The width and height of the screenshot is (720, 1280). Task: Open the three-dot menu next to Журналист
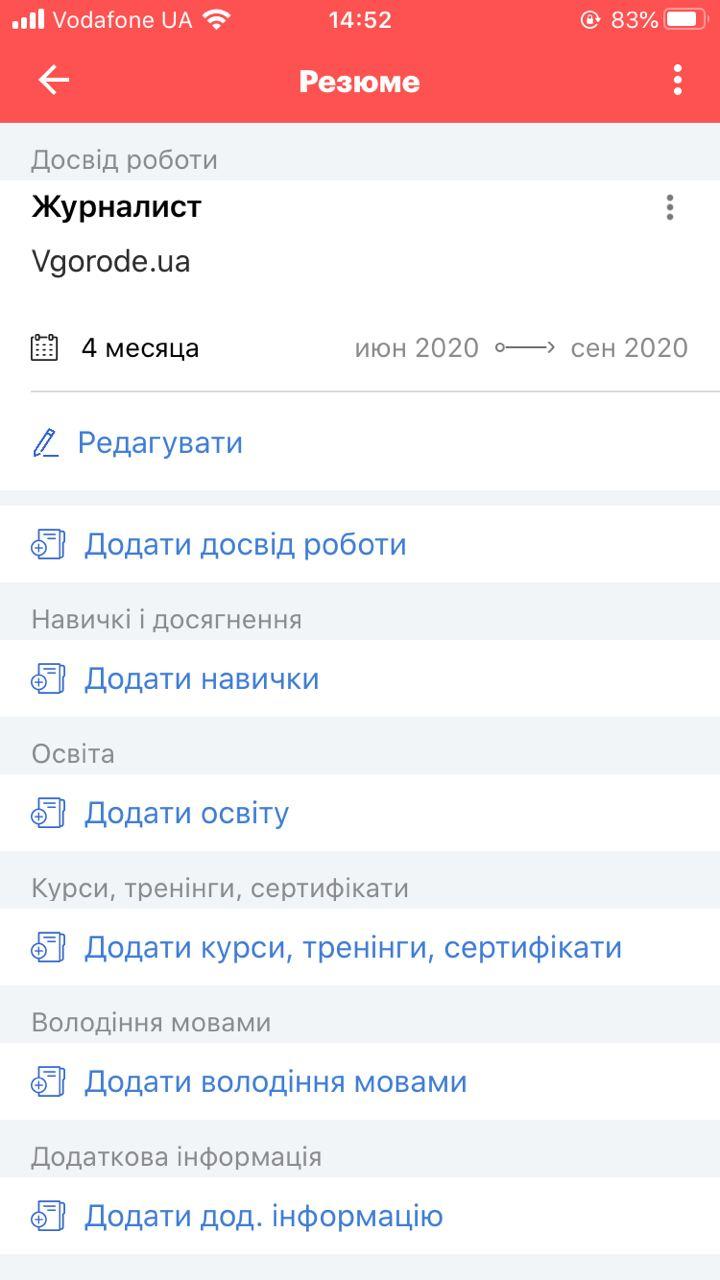(669, 207)
